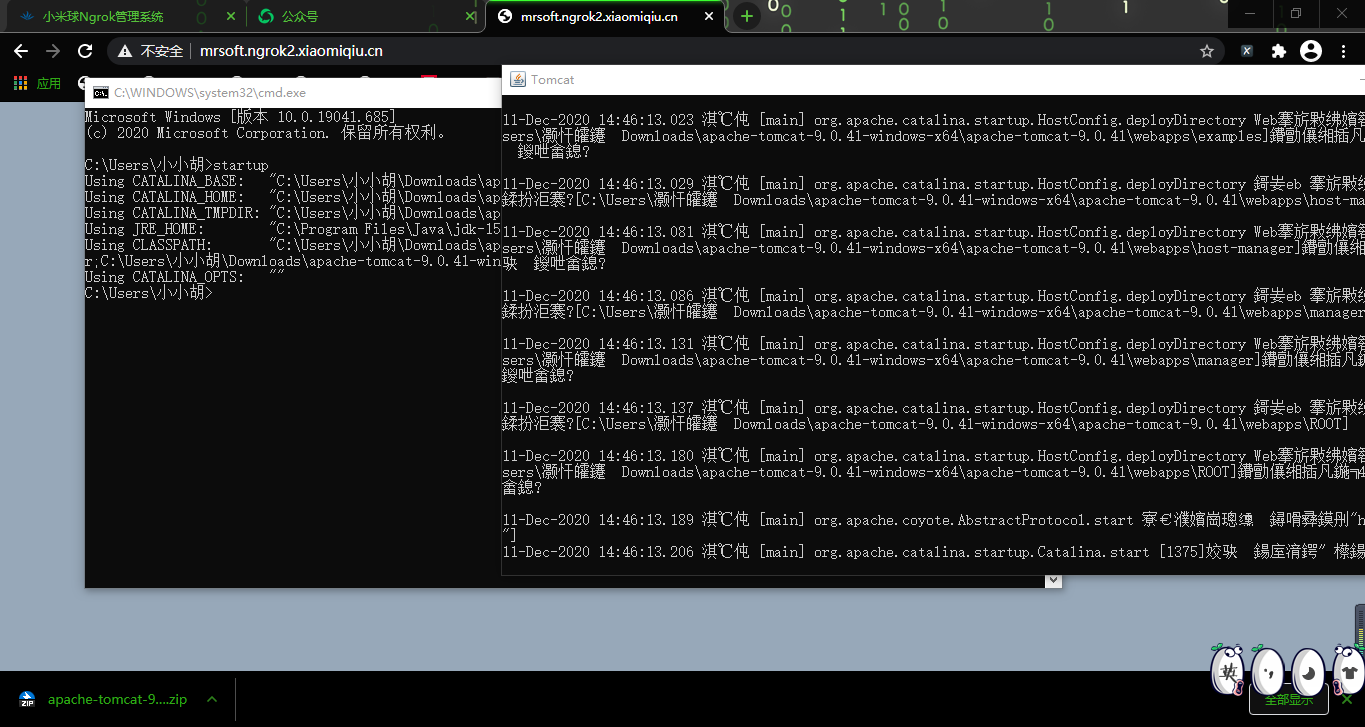The height and width of the screenshot is (727, 1365).
Task: Go back to the previous page
Action: pyautogui.click(x=21, y=51)
